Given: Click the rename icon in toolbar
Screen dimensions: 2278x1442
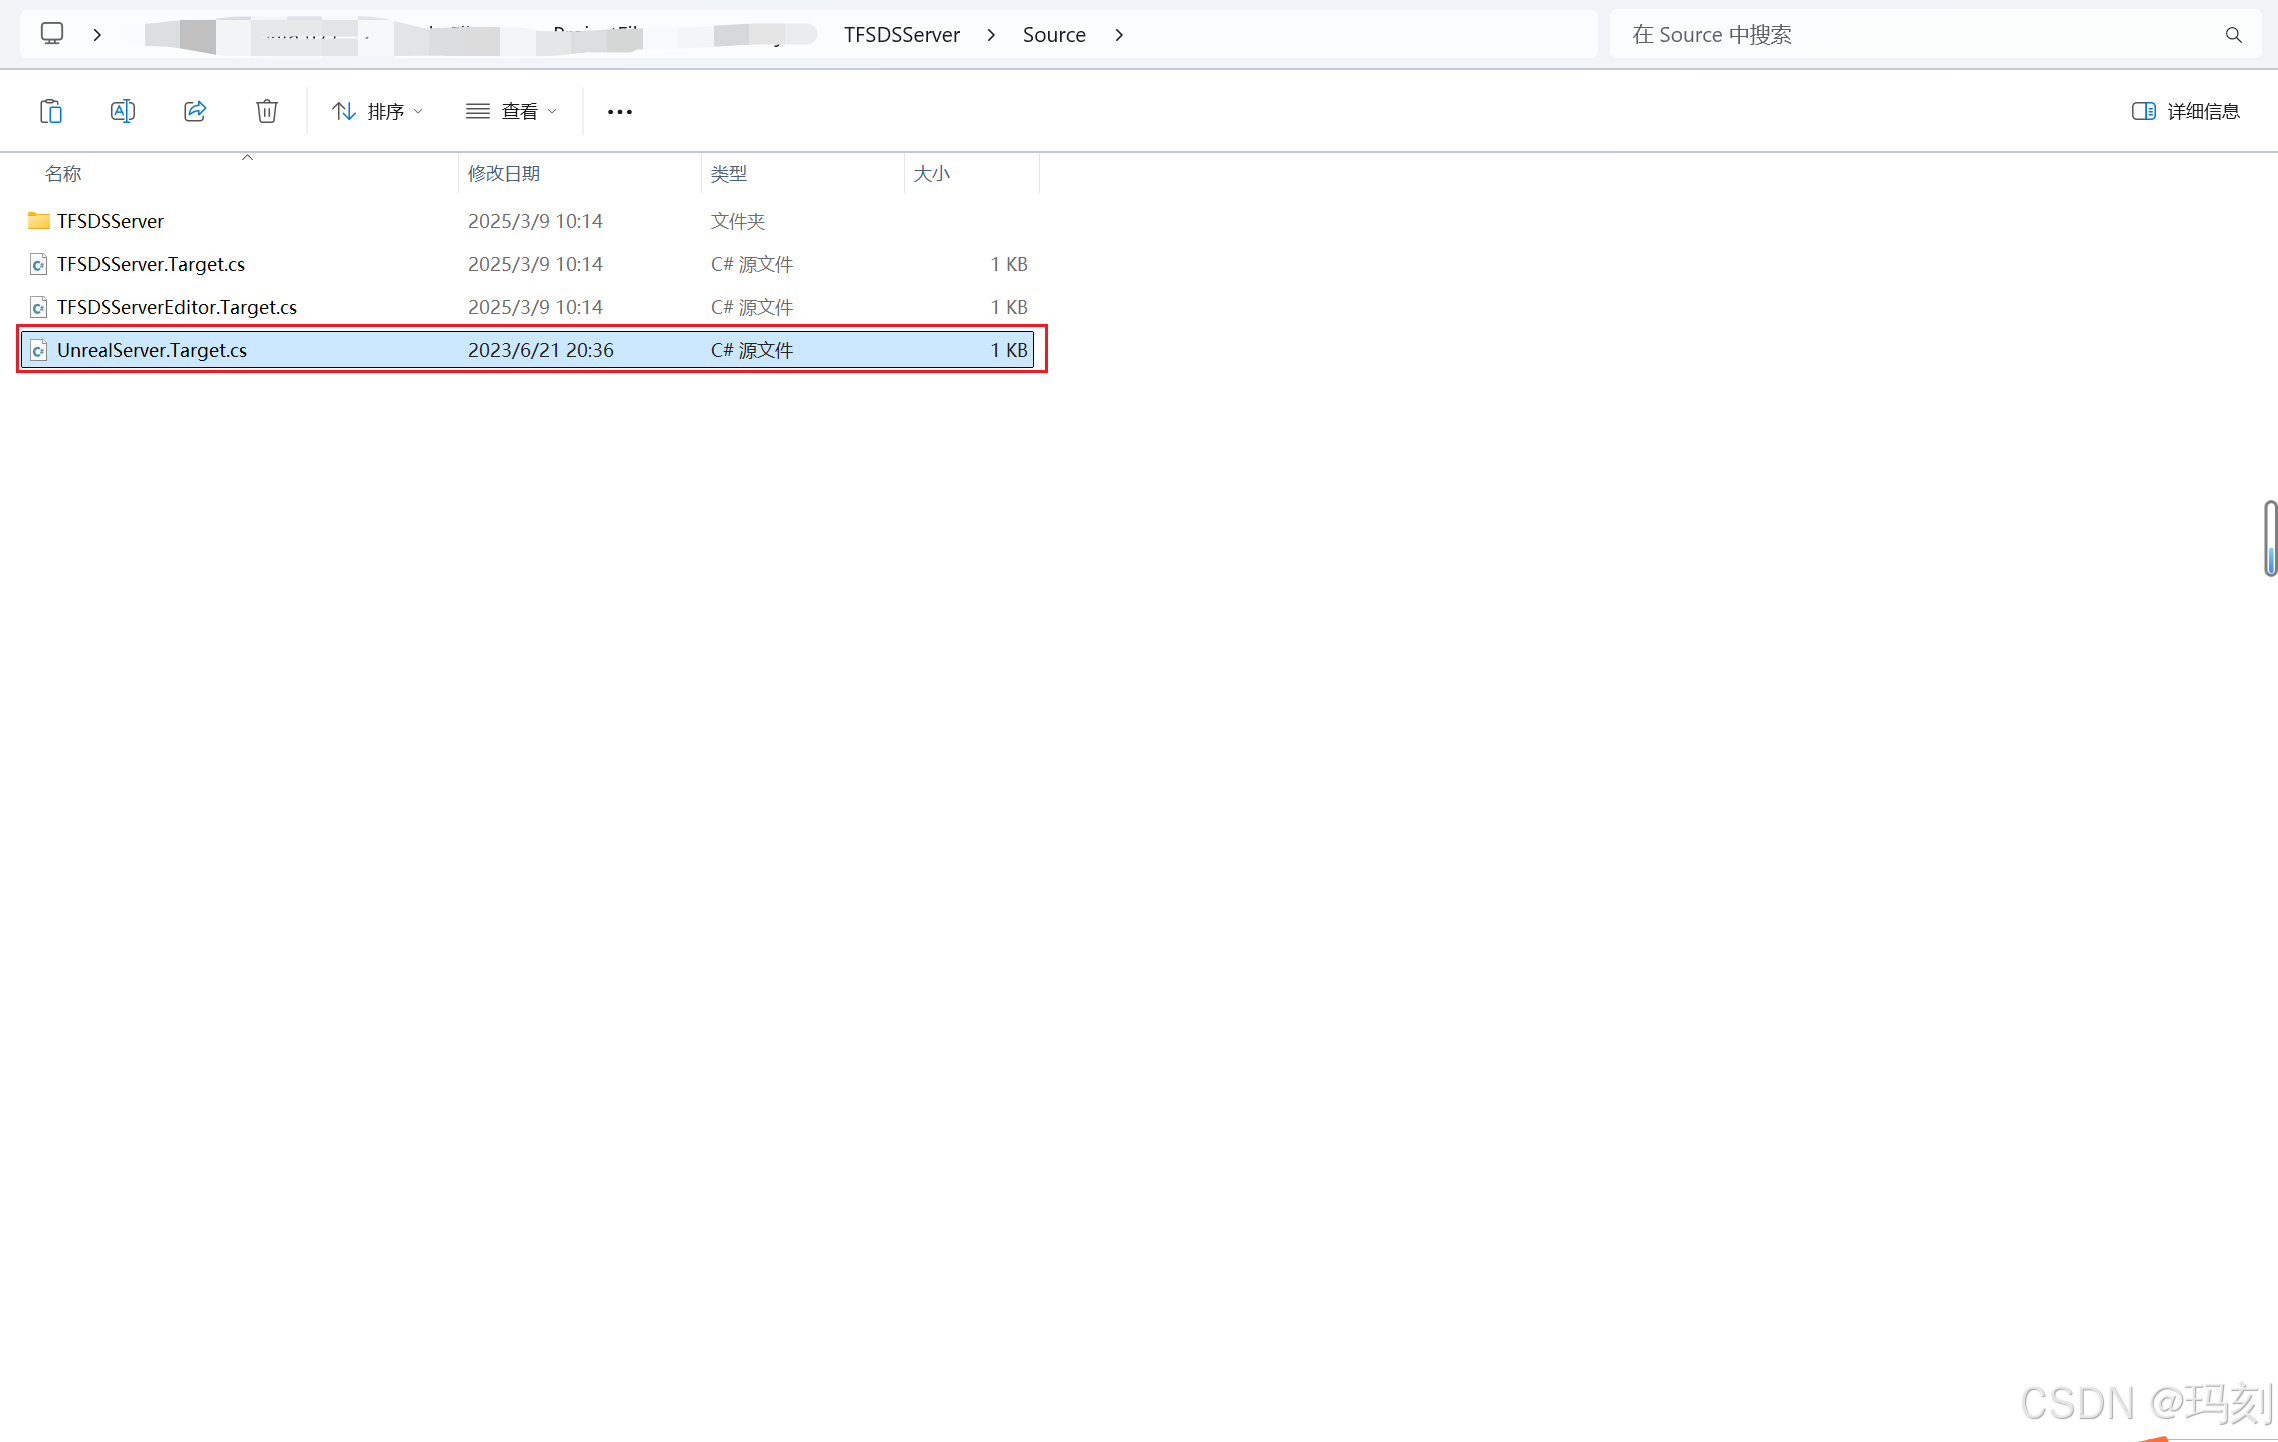Looking at the screenshot, I should click(x=123, y=111).
